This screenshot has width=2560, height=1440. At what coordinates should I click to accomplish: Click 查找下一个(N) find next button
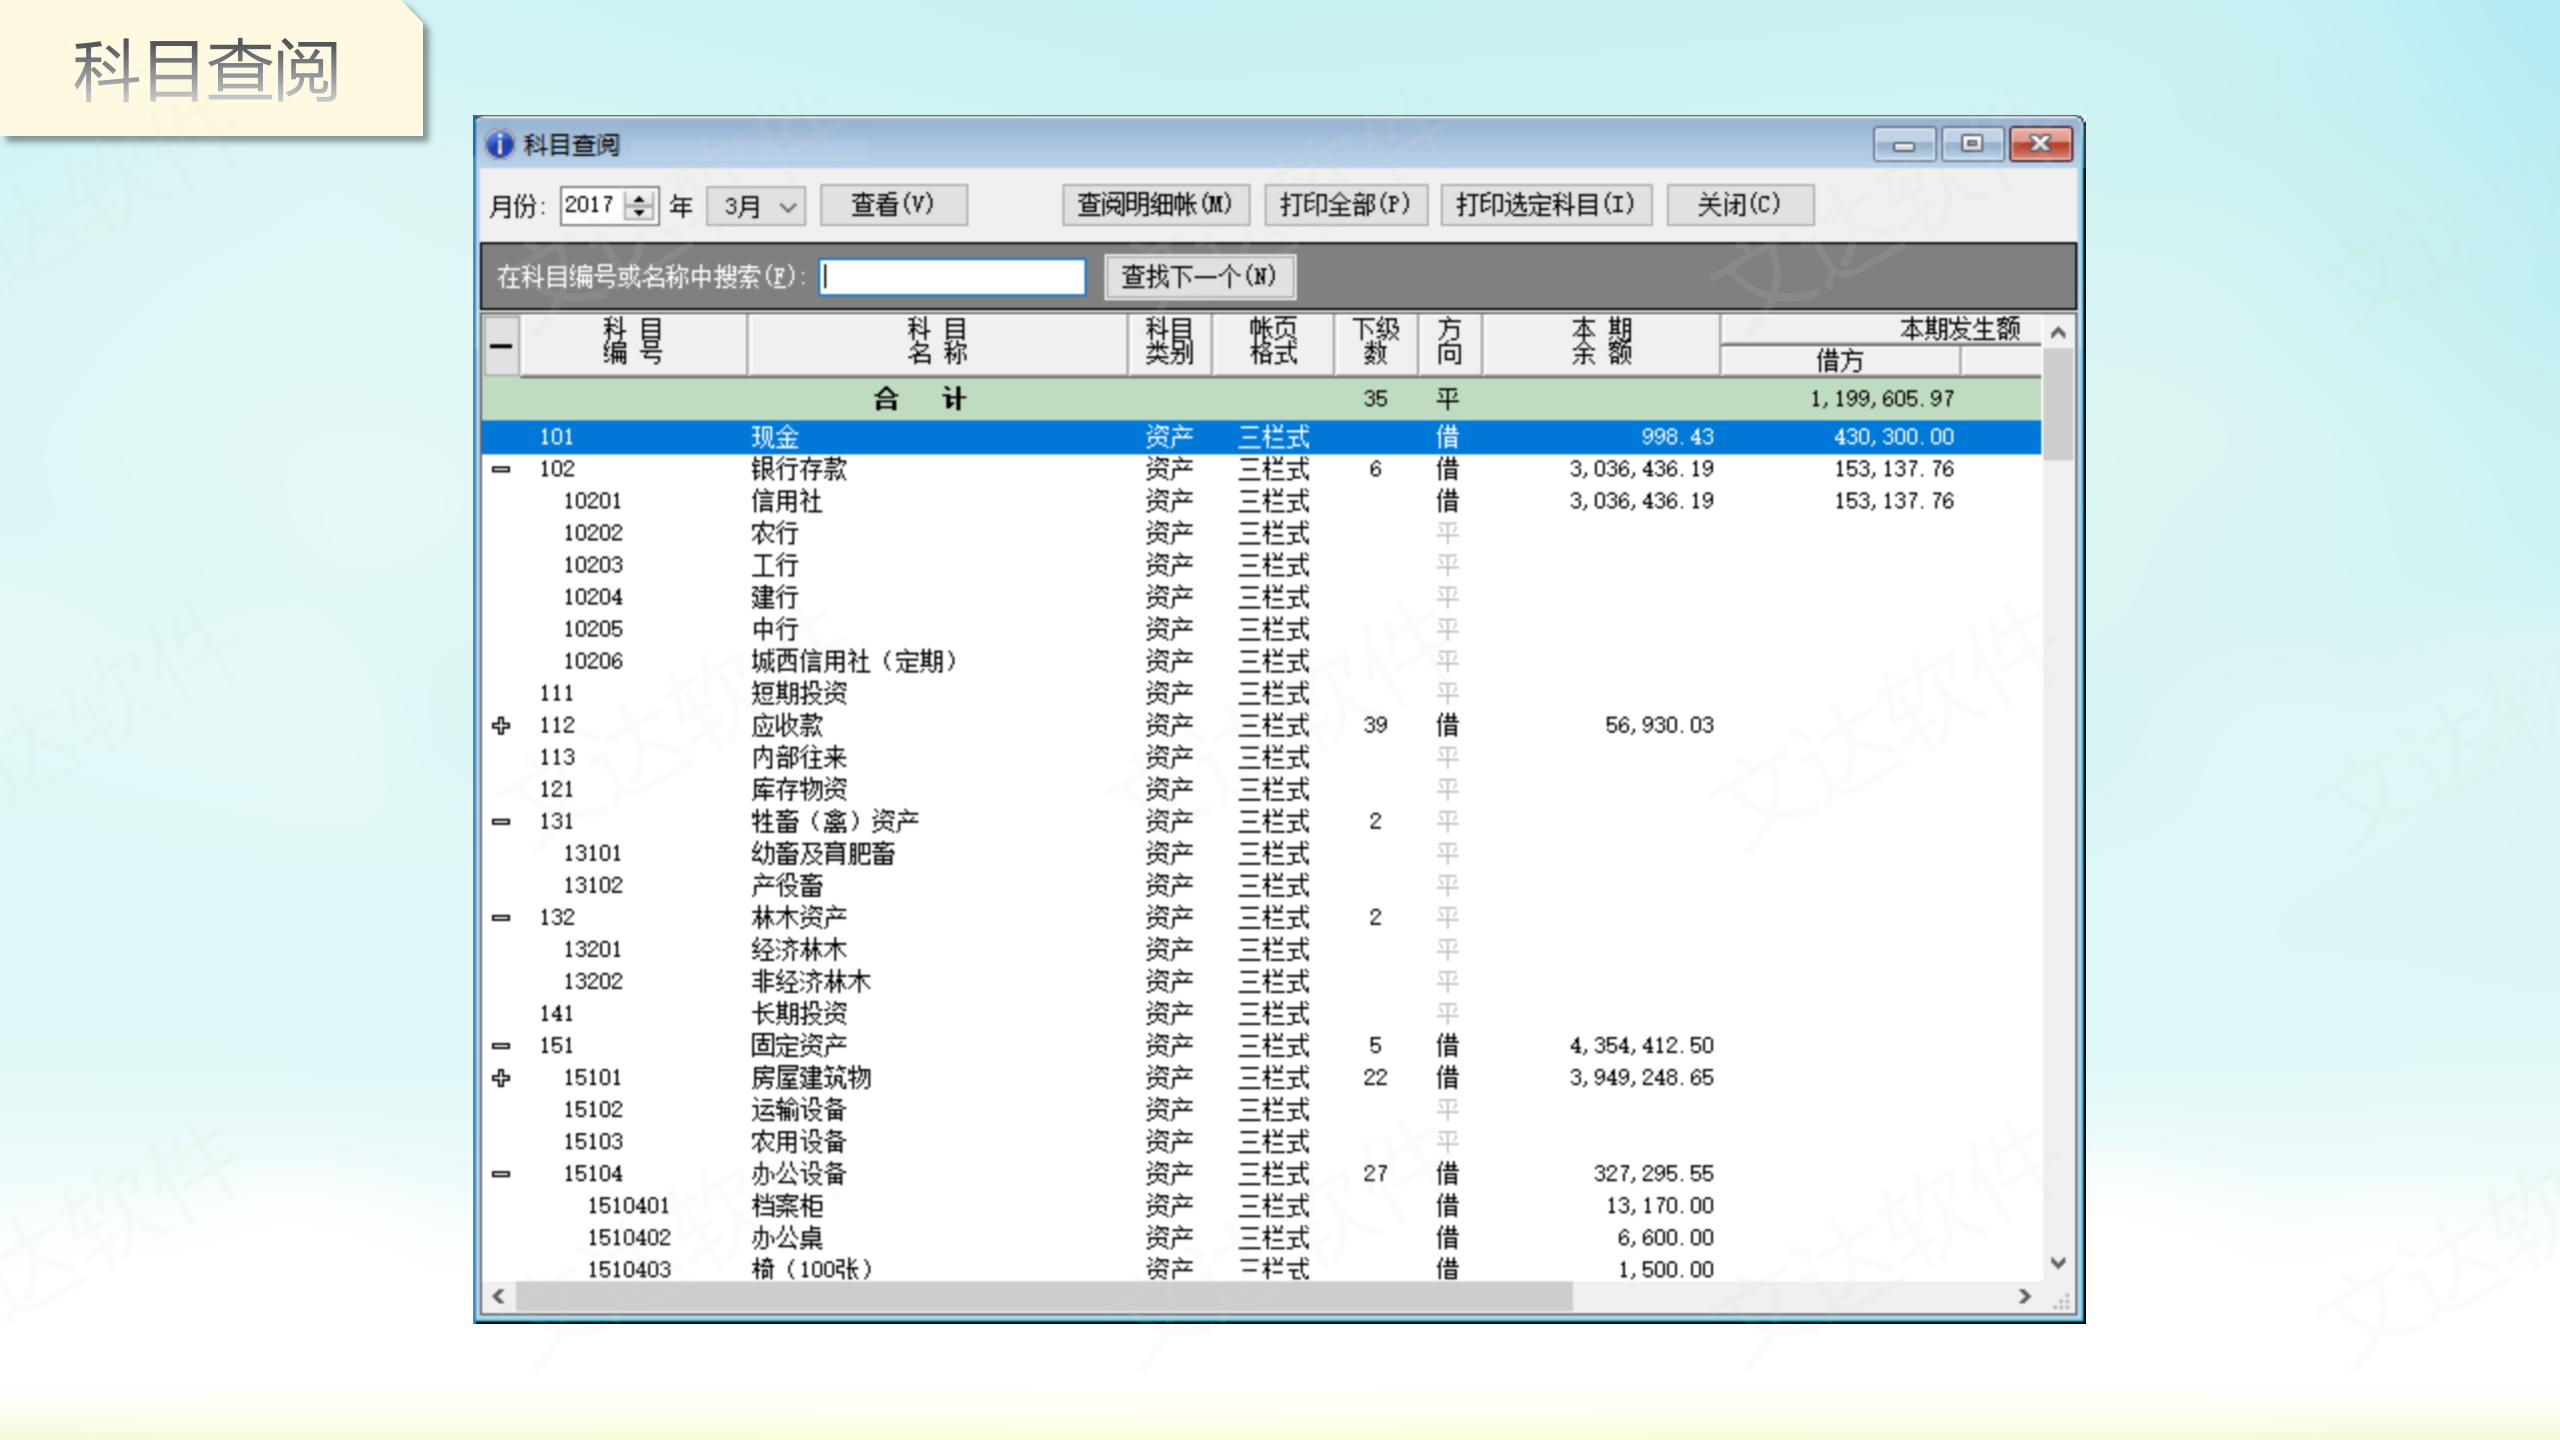pos(1198,277)
